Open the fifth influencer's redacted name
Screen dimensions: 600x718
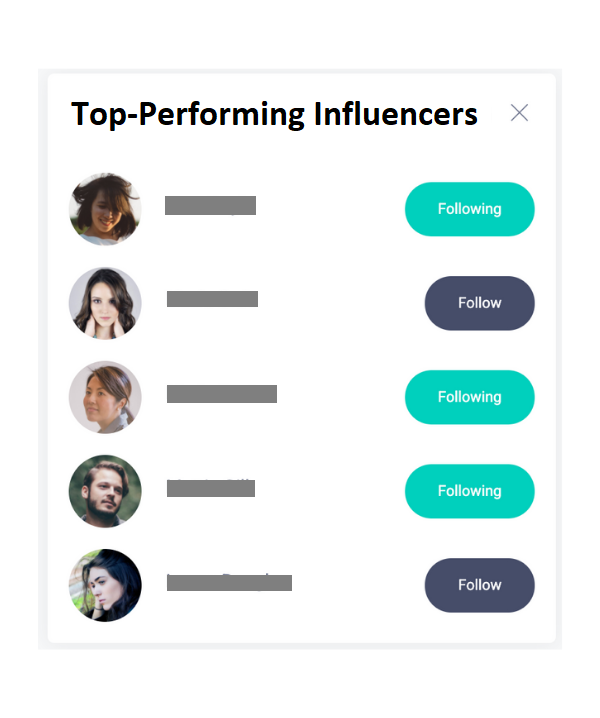pyautogui.click(x=229, y=582)
